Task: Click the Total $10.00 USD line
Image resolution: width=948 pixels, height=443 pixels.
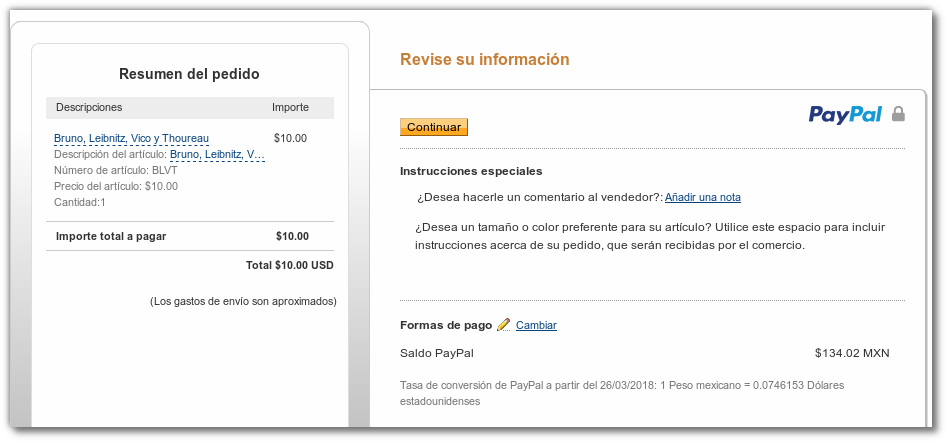Action: pos(289,266)
